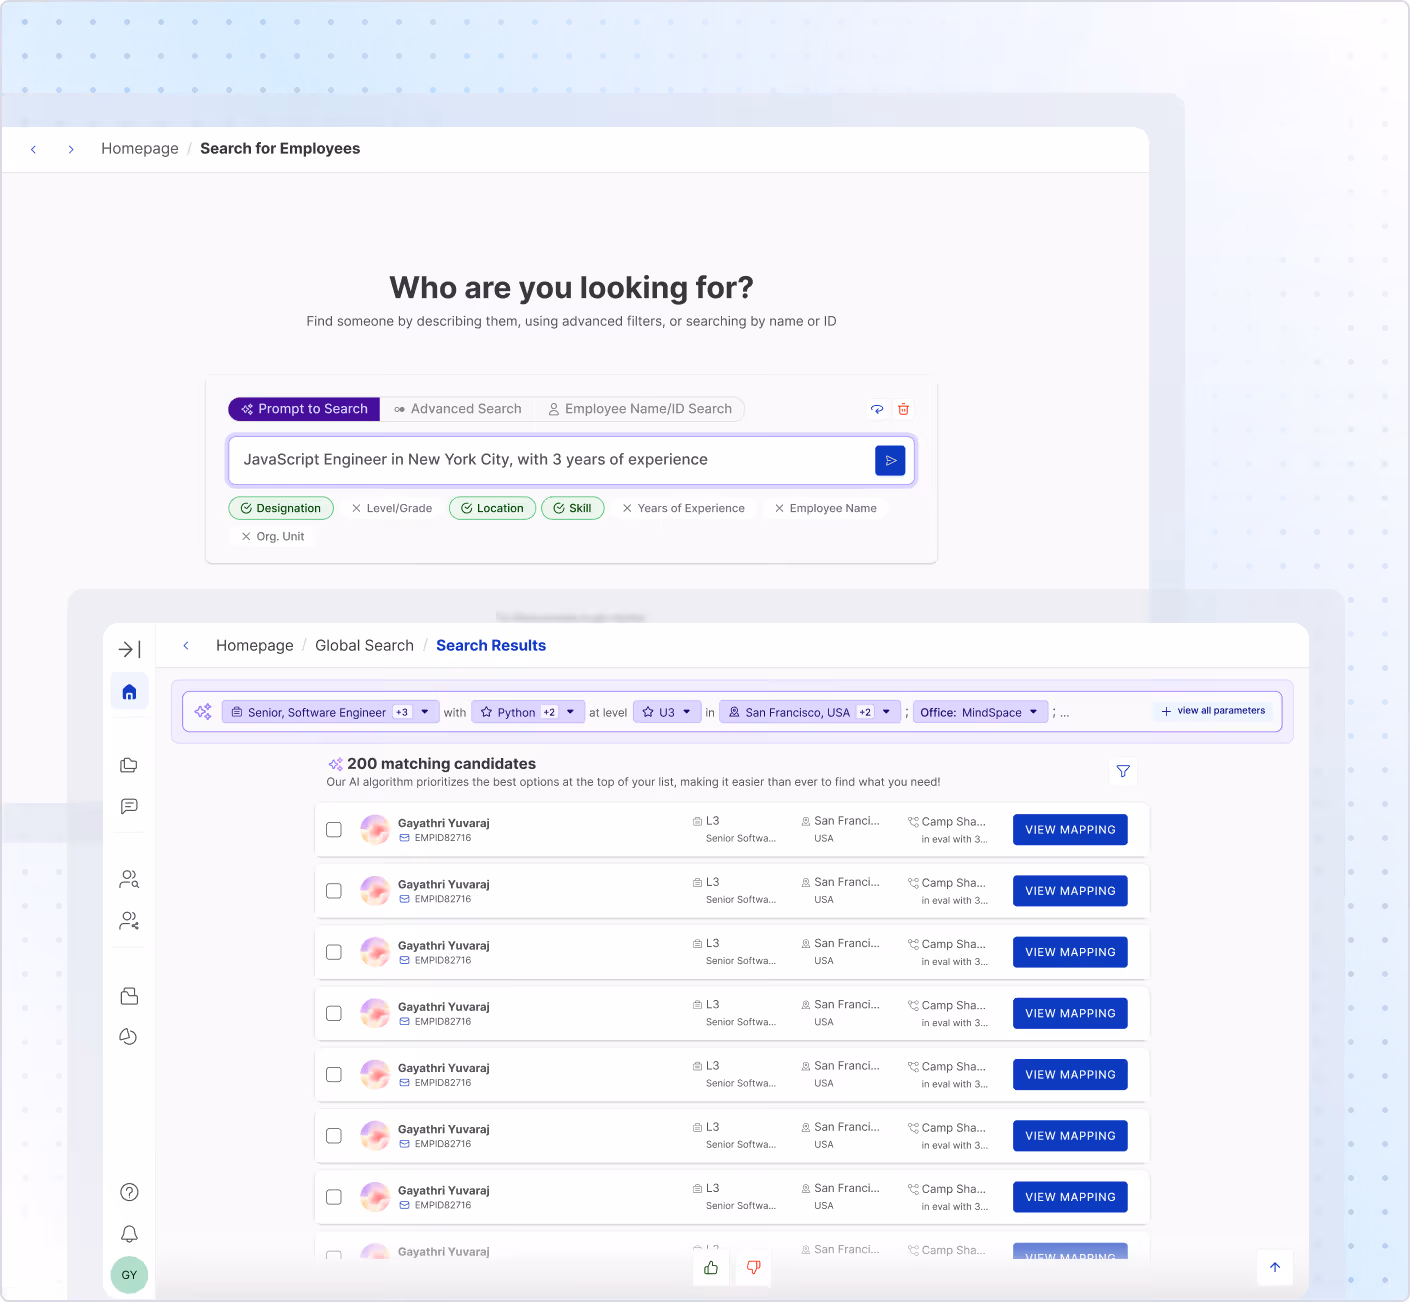Click the red trash icon to clear search

[903, 409]
